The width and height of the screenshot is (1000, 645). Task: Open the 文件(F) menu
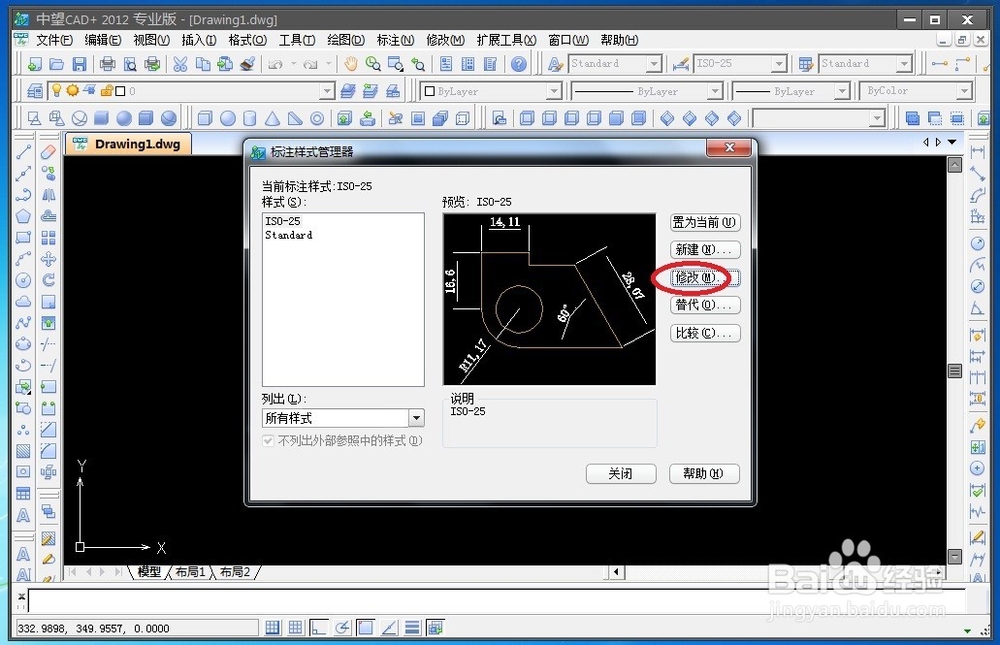point(54,40)
